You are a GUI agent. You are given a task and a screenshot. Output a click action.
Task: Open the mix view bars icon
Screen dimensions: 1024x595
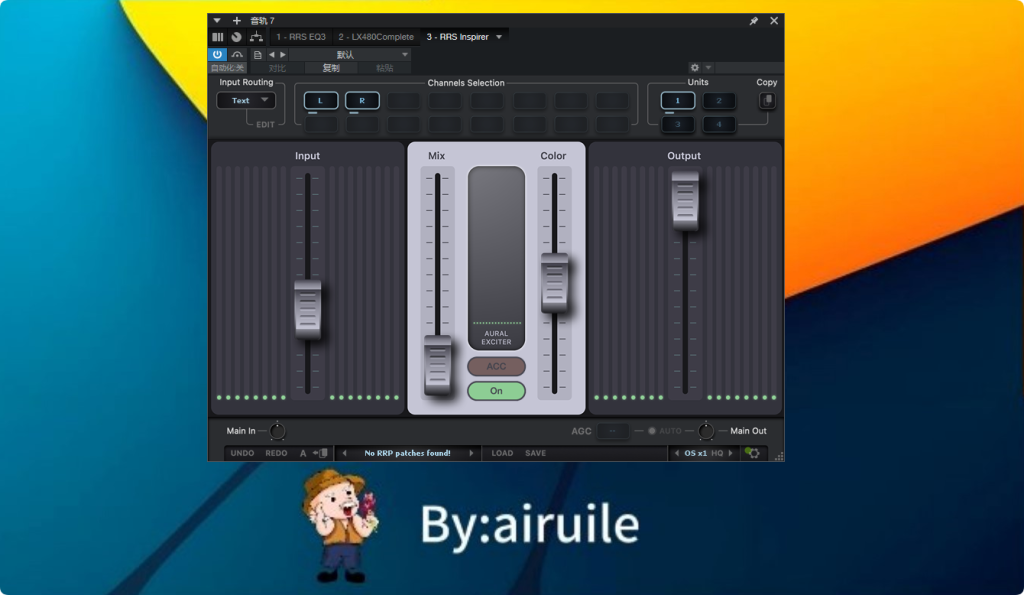point(218,37)
